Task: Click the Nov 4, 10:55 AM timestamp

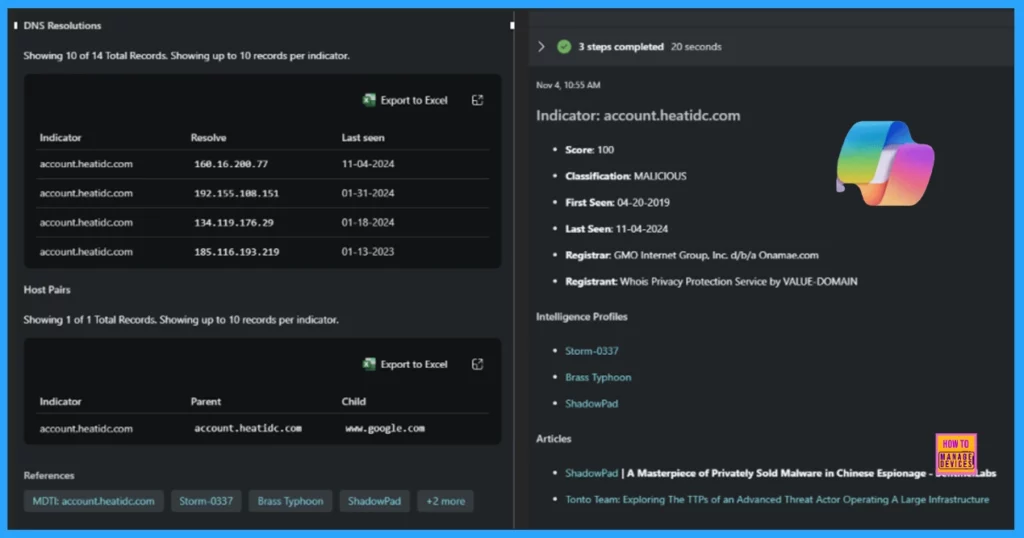Action: pos(568,85)
